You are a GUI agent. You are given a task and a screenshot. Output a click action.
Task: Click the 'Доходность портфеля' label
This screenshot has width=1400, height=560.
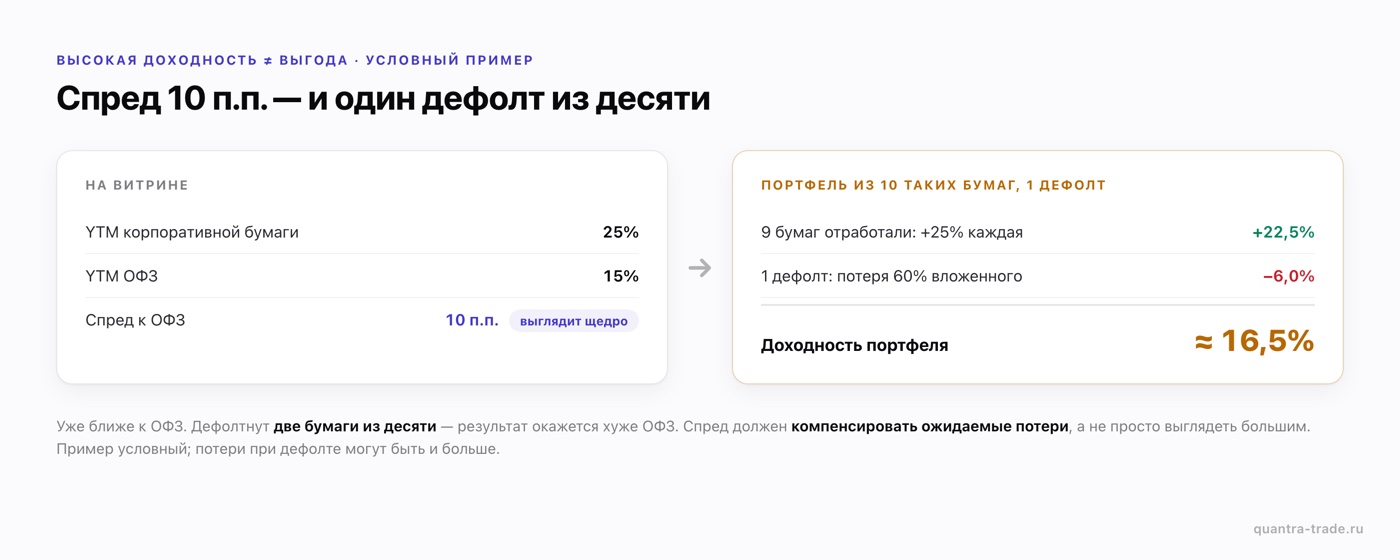point(855,345)
